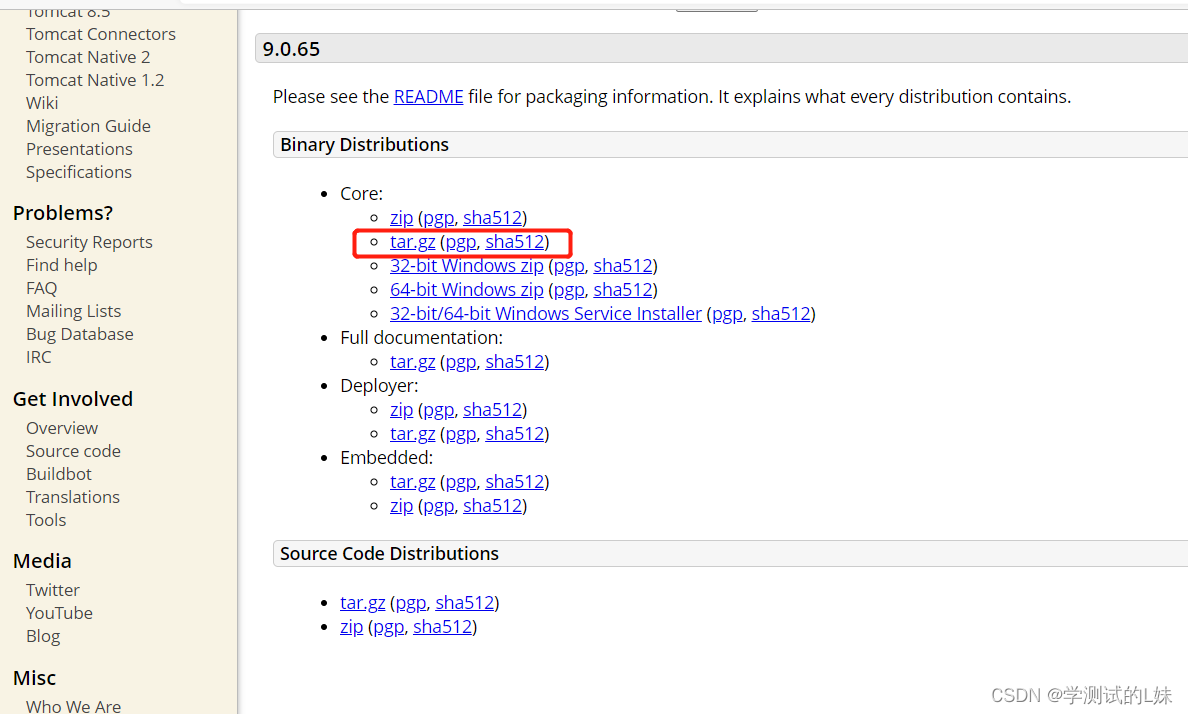Image resolution: width=1188 pixels, height=714 pixels.
Task: Open pgp for Source Code tar.gz
Action: coord(411,603)
